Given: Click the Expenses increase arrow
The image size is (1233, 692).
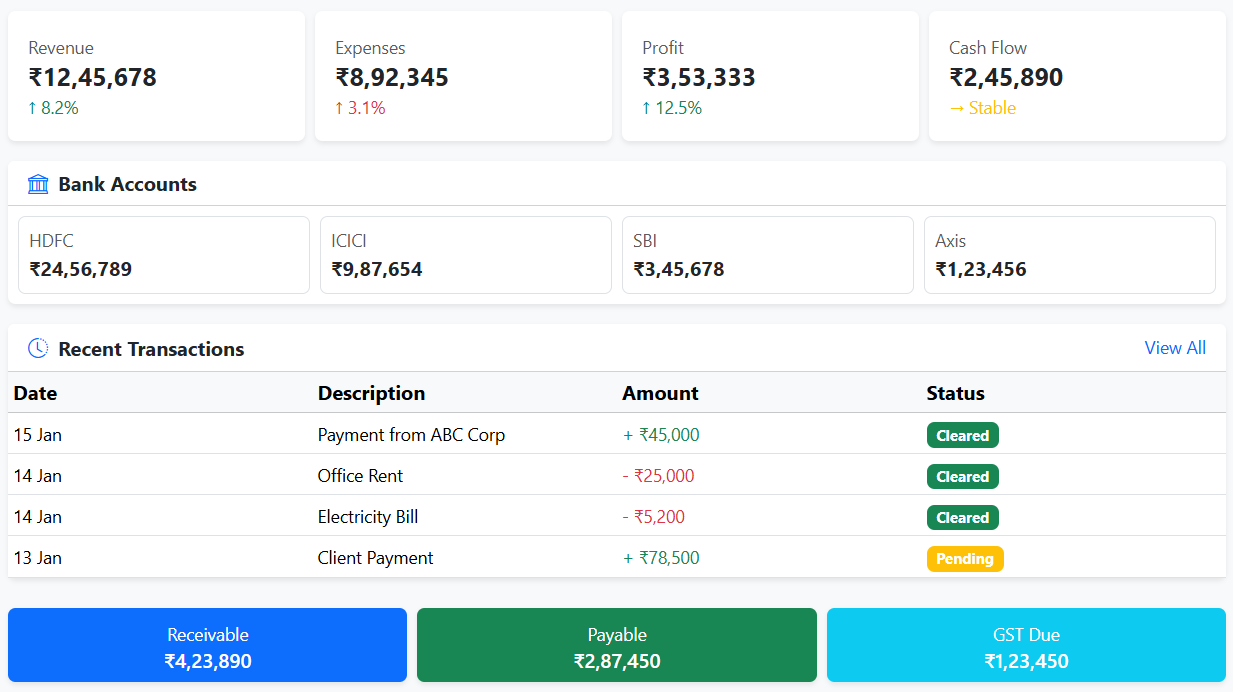Looking at the screenshot, I should [x=340, y=108].
